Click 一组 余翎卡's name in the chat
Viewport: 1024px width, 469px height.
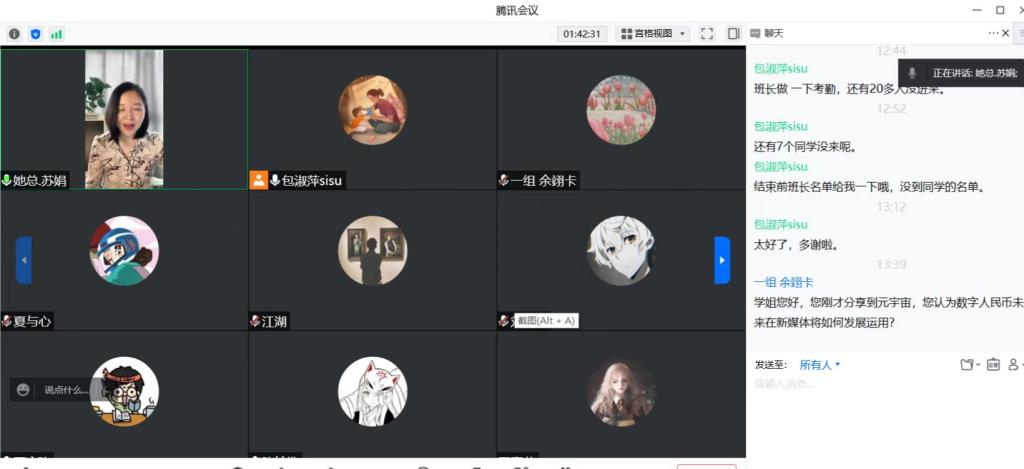coord(783,282)
